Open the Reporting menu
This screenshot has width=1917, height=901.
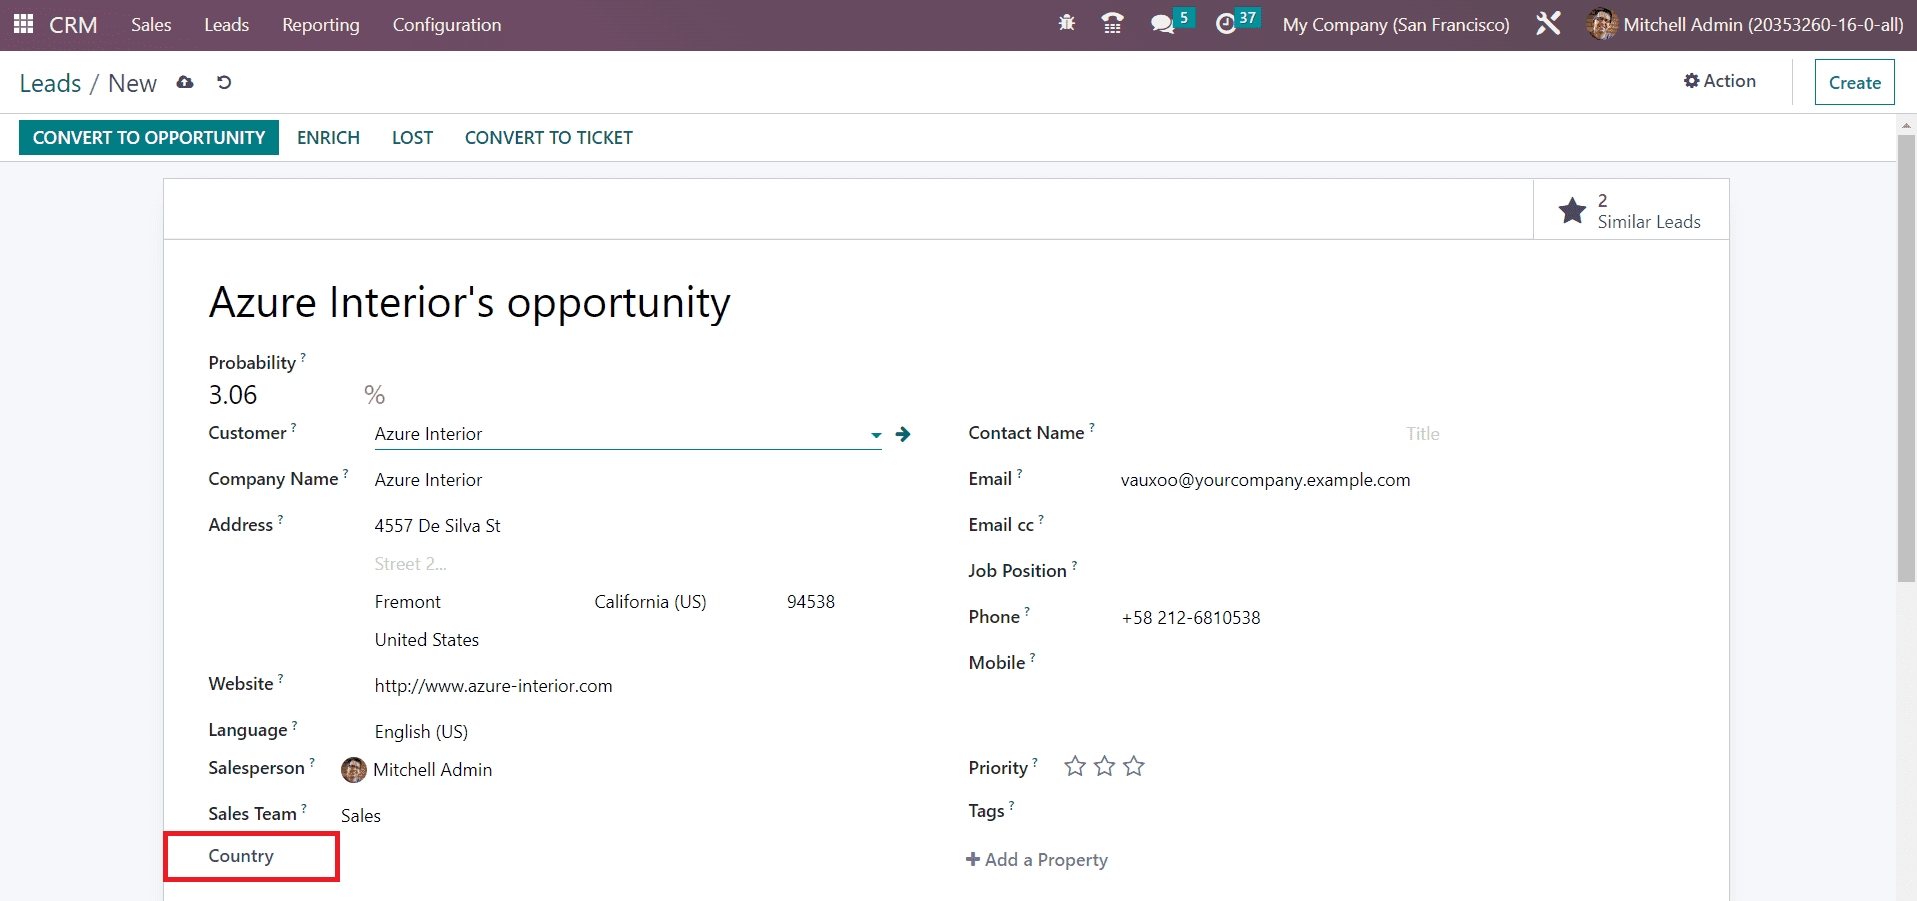click(x=320, y=25)
